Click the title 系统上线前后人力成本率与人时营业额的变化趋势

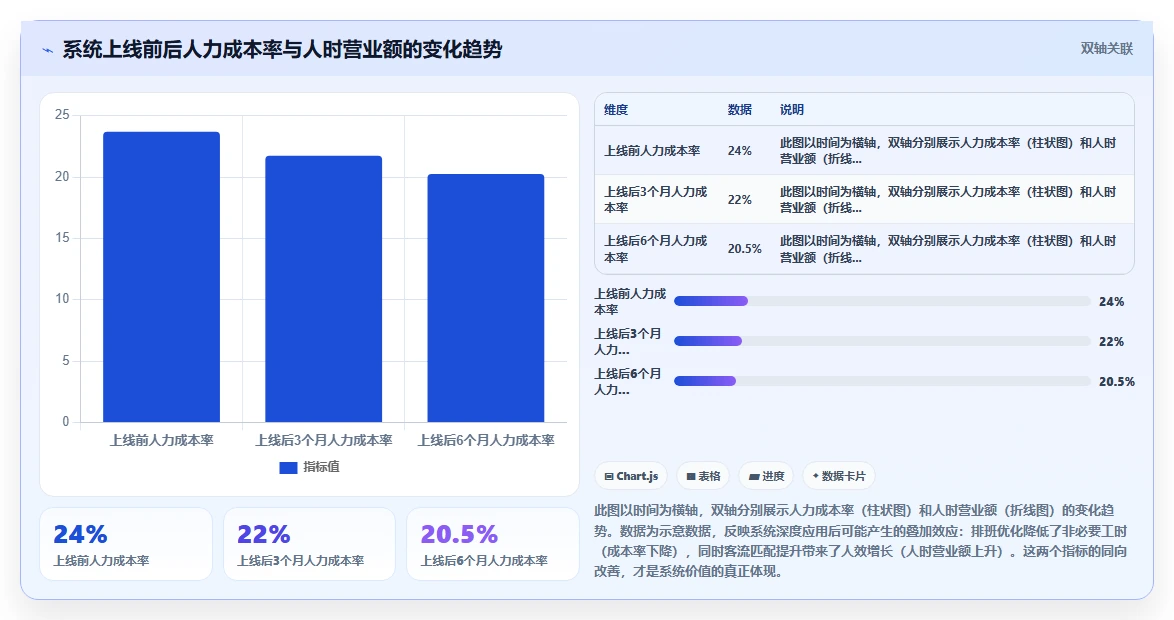click(x=282, y=50)
